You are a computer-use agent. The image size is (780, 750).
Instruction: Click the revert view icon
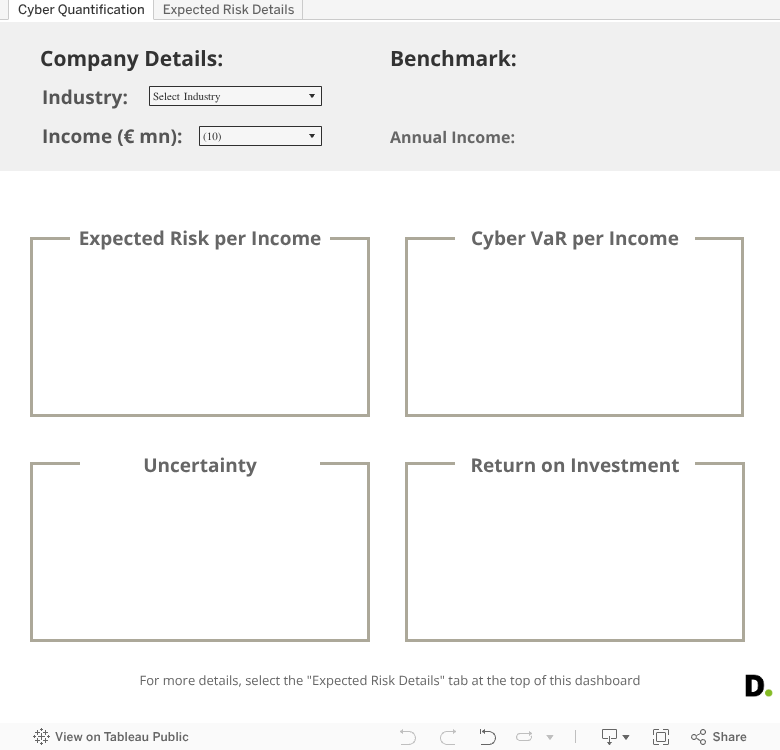click(488, 737)
